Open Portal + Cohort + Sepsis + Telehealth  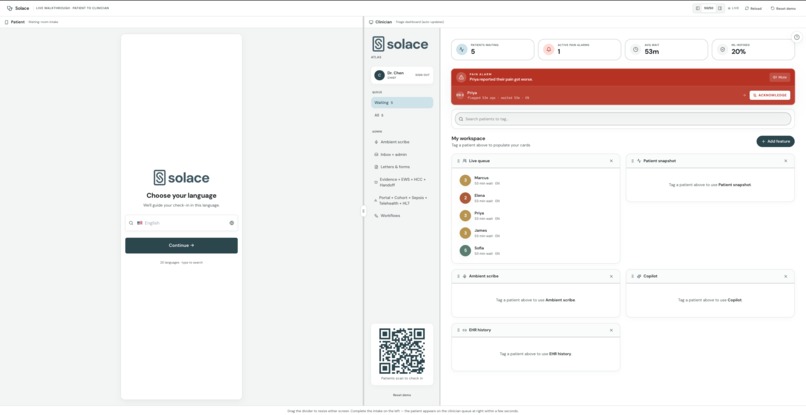tap(402, 200)
